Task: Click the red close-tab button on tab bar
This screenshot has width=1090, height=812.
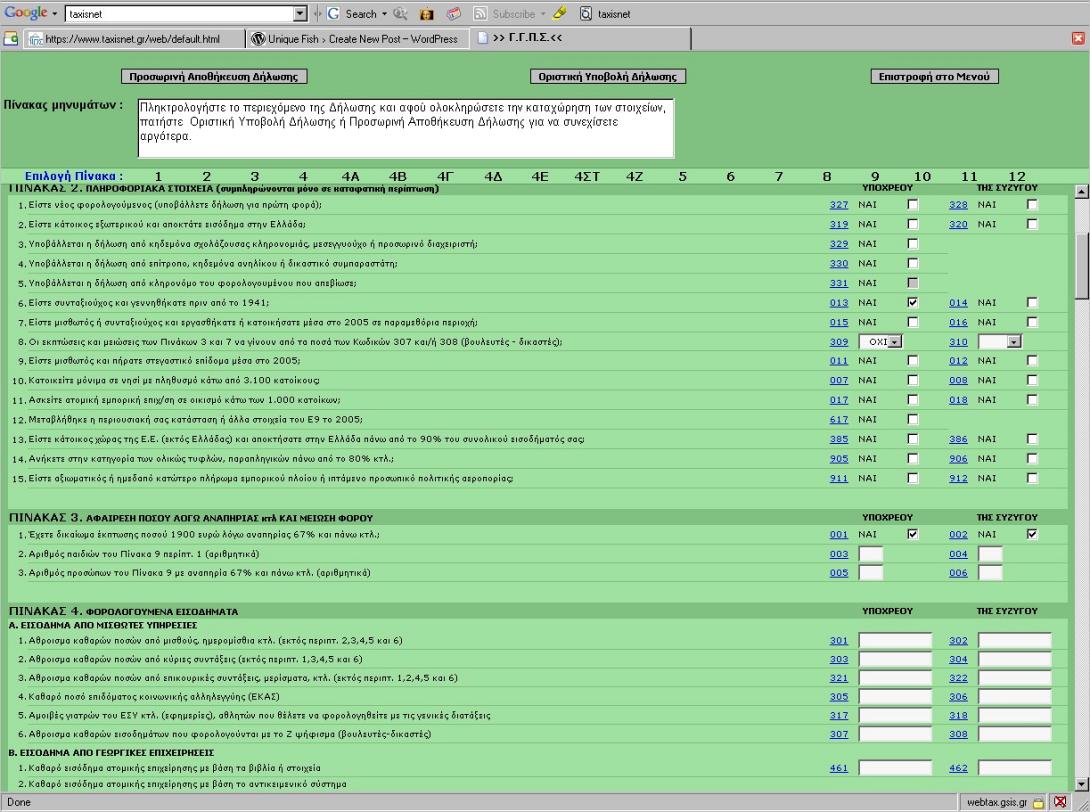Action: click(1078, 39)
